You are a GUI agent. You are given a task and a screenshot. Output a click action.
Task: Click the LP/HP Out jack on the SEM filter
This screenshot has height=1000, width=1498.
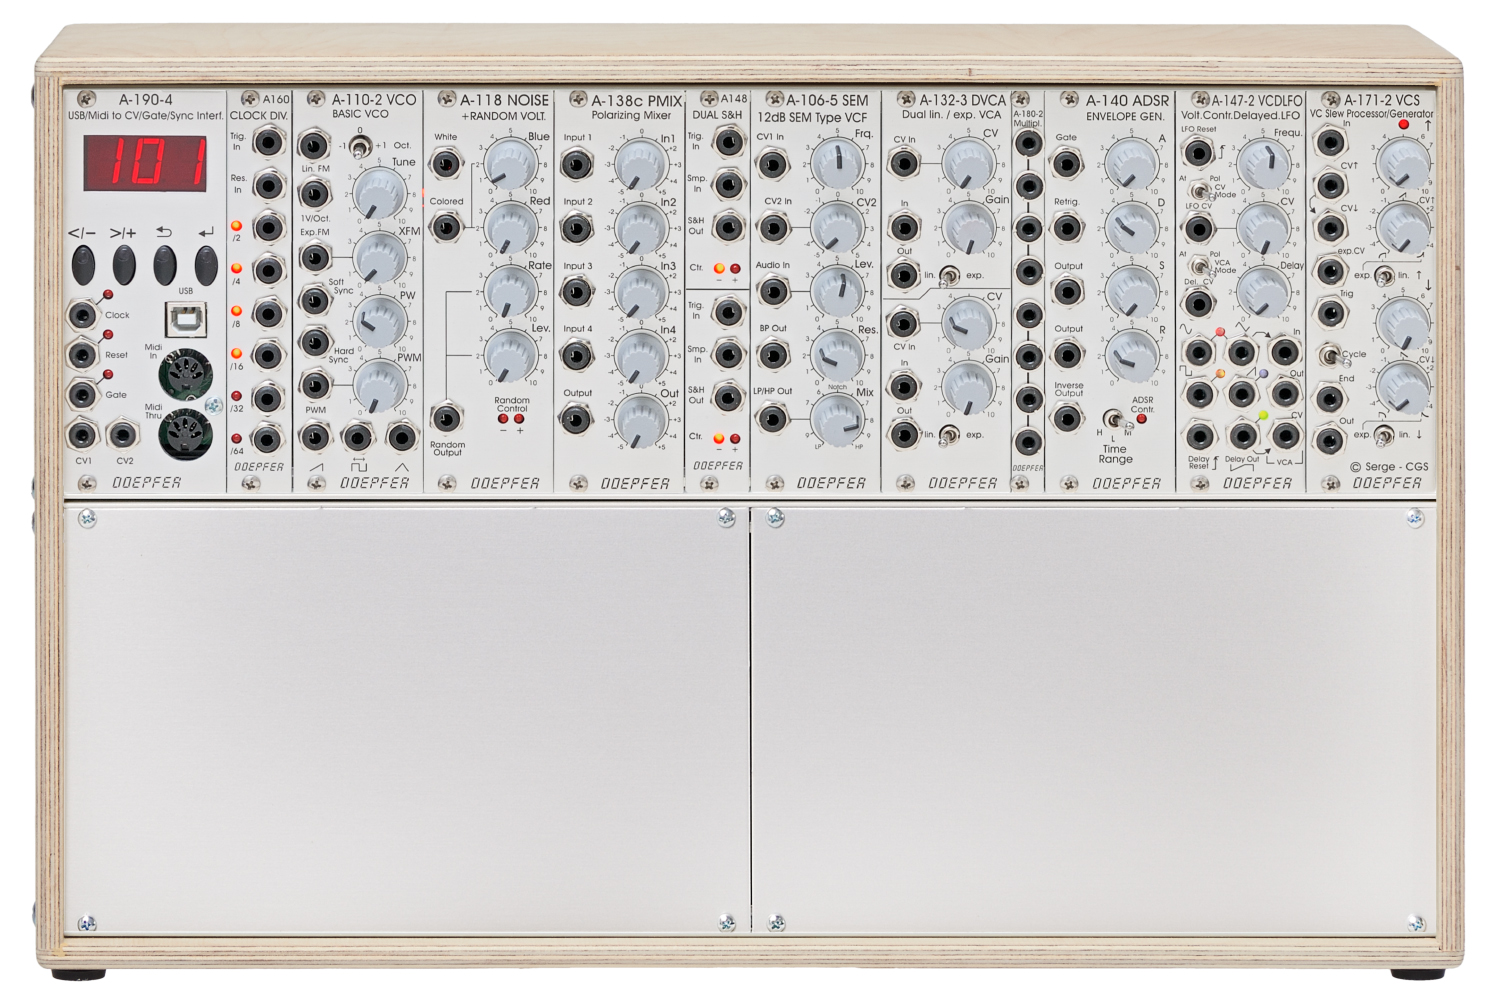click(x=773, y=418)
